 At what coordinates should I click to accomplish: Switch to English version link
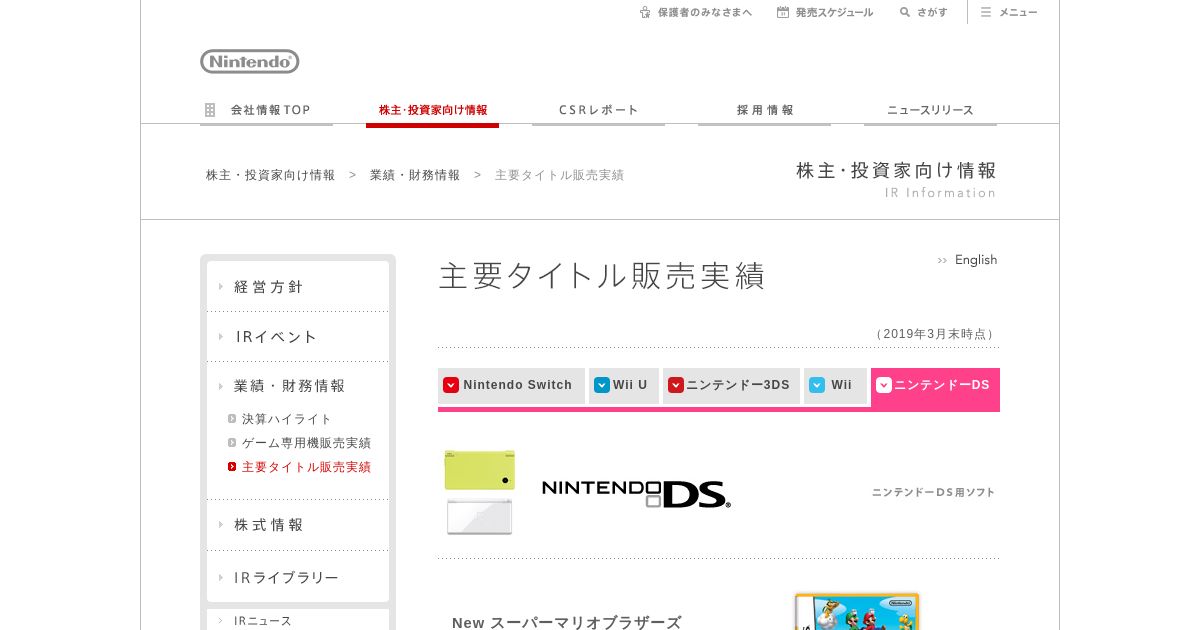point(967,260)
